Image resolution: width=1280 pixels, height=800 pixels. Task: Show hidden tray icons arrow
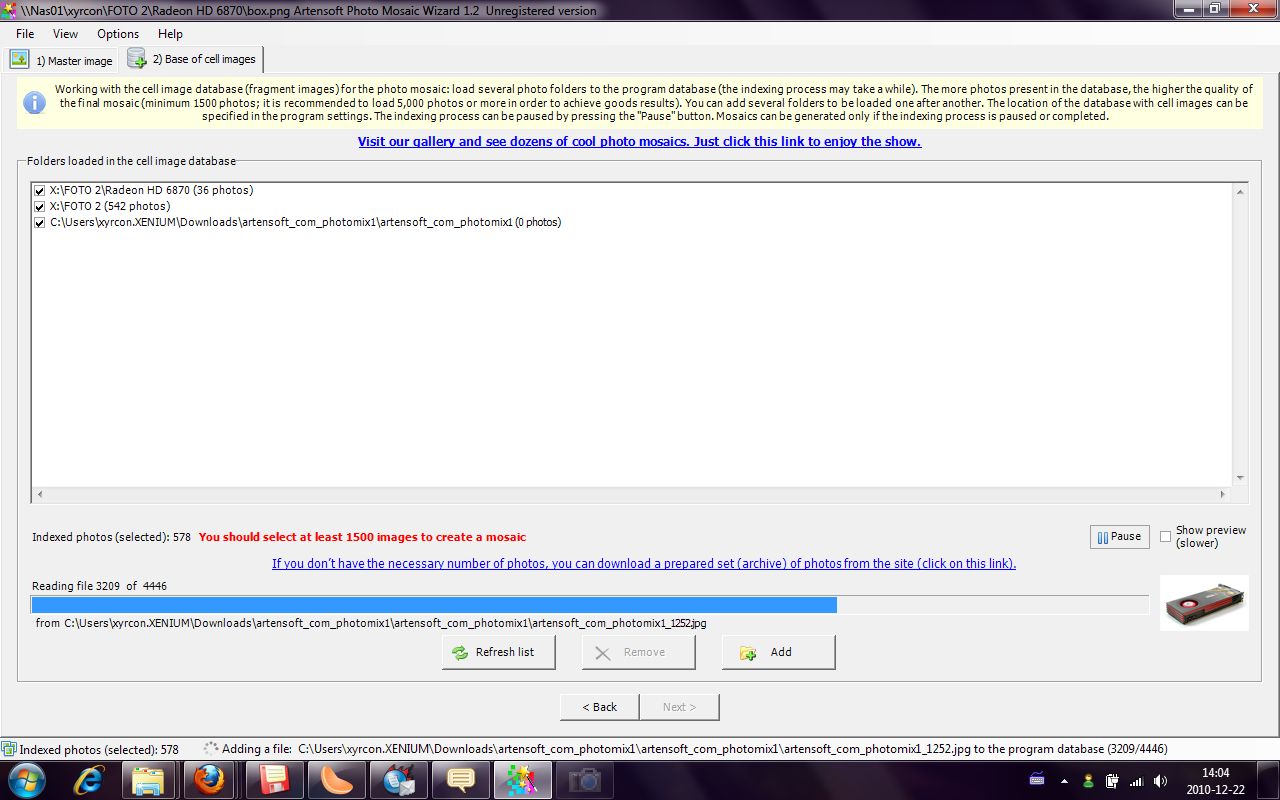1064,781
